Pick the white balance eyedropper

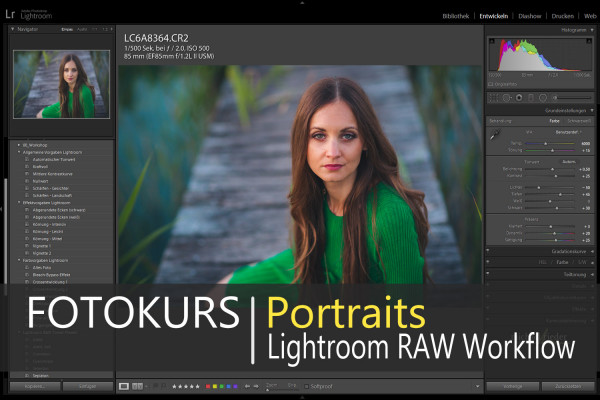495,135
